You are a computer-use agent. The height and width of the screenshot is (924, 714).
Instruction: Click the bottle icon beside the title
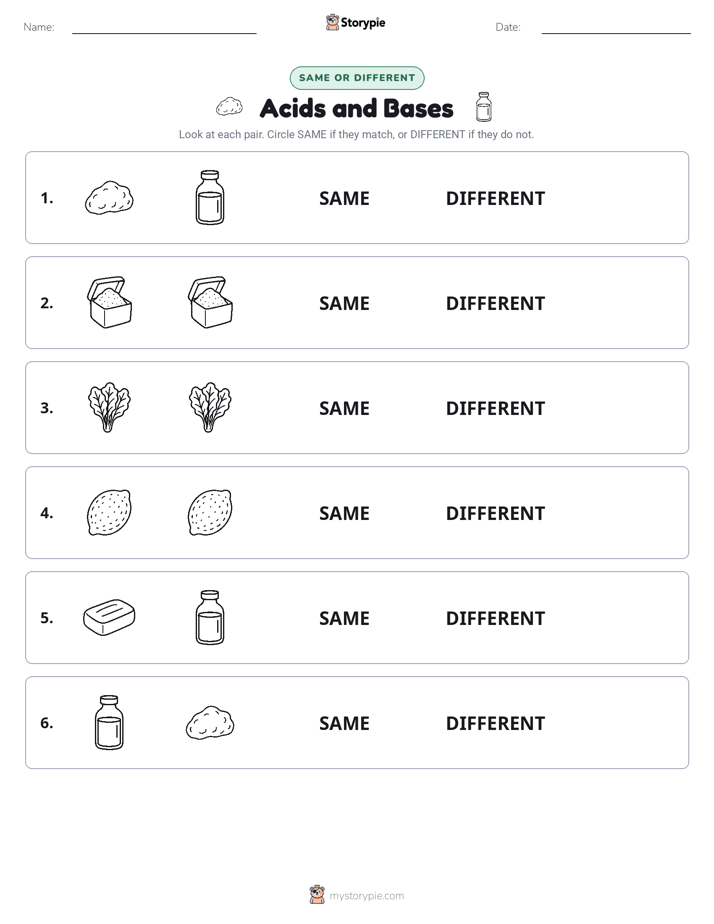pyautogui.click(x=484, y=107)
